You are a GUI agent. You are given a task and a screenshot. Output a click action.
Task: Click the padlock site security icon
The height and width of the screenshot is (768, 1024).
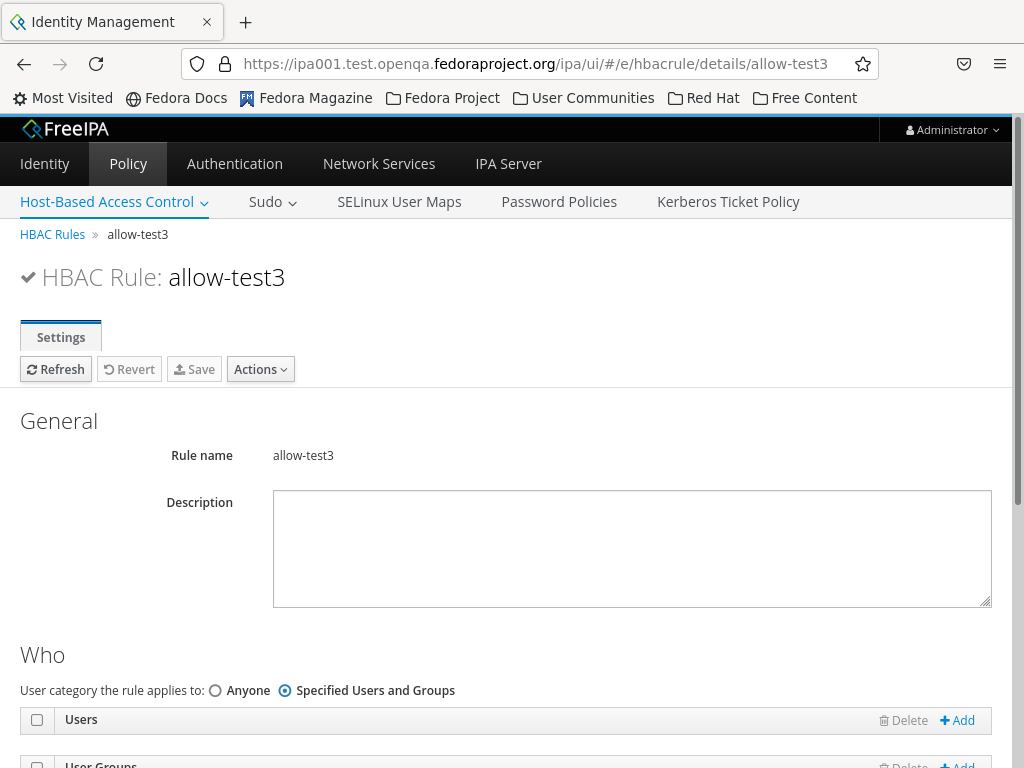225,64
